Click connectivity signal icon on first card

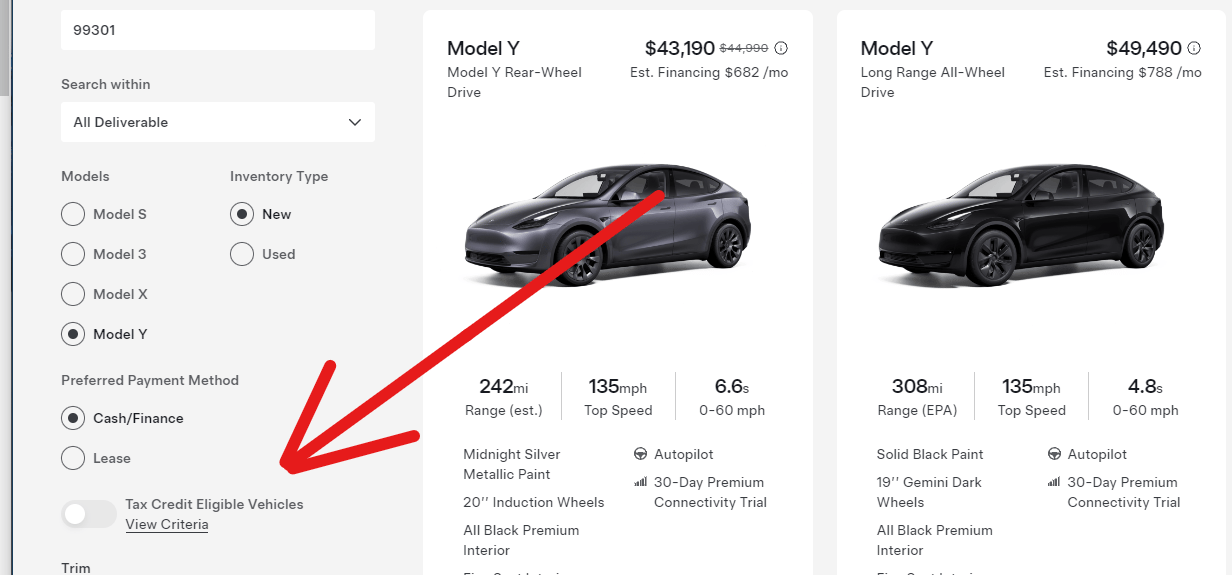[641, 482]
